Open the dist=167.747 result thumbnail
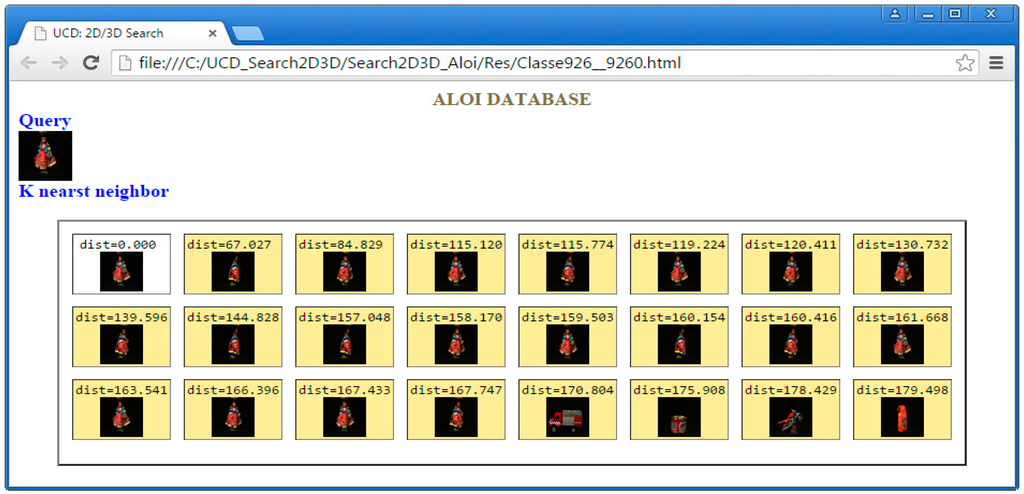 456,417
